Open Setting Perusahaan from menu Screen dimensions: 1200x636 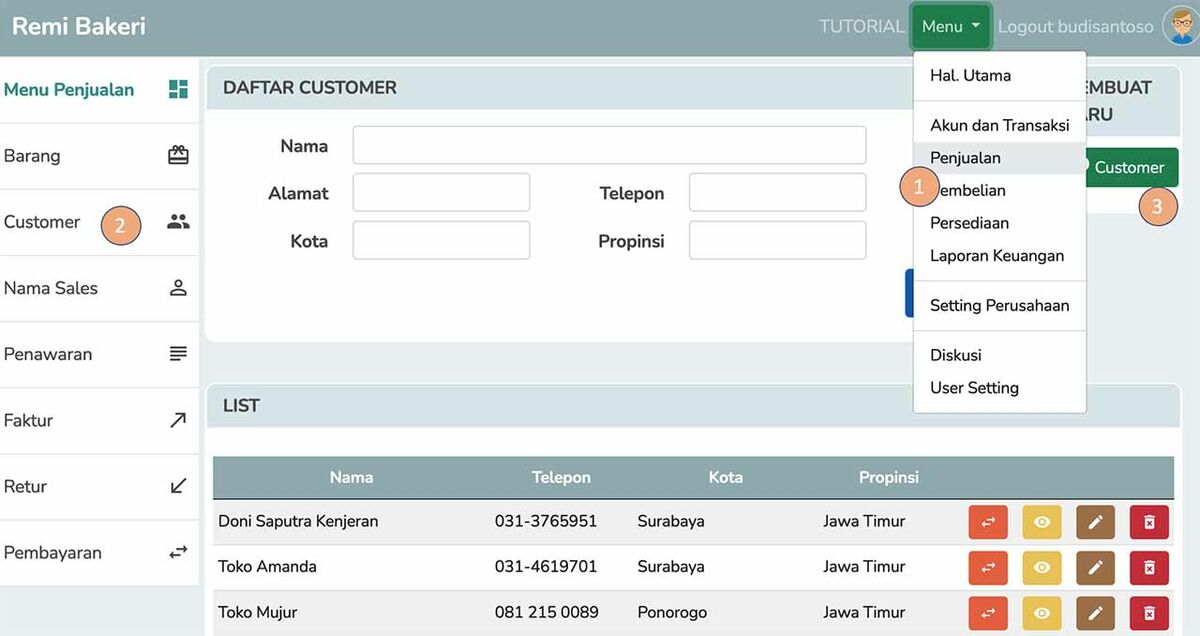(x=999, y=305)
